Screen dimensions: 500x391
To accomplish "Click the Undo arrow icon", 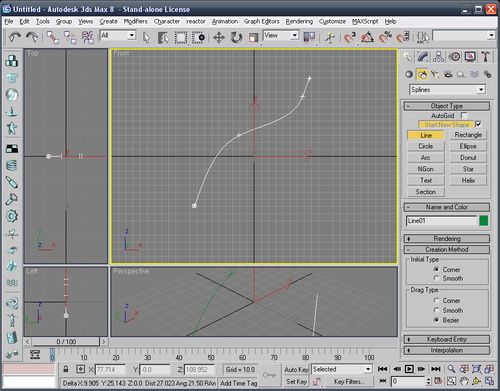I will [14, 37].
